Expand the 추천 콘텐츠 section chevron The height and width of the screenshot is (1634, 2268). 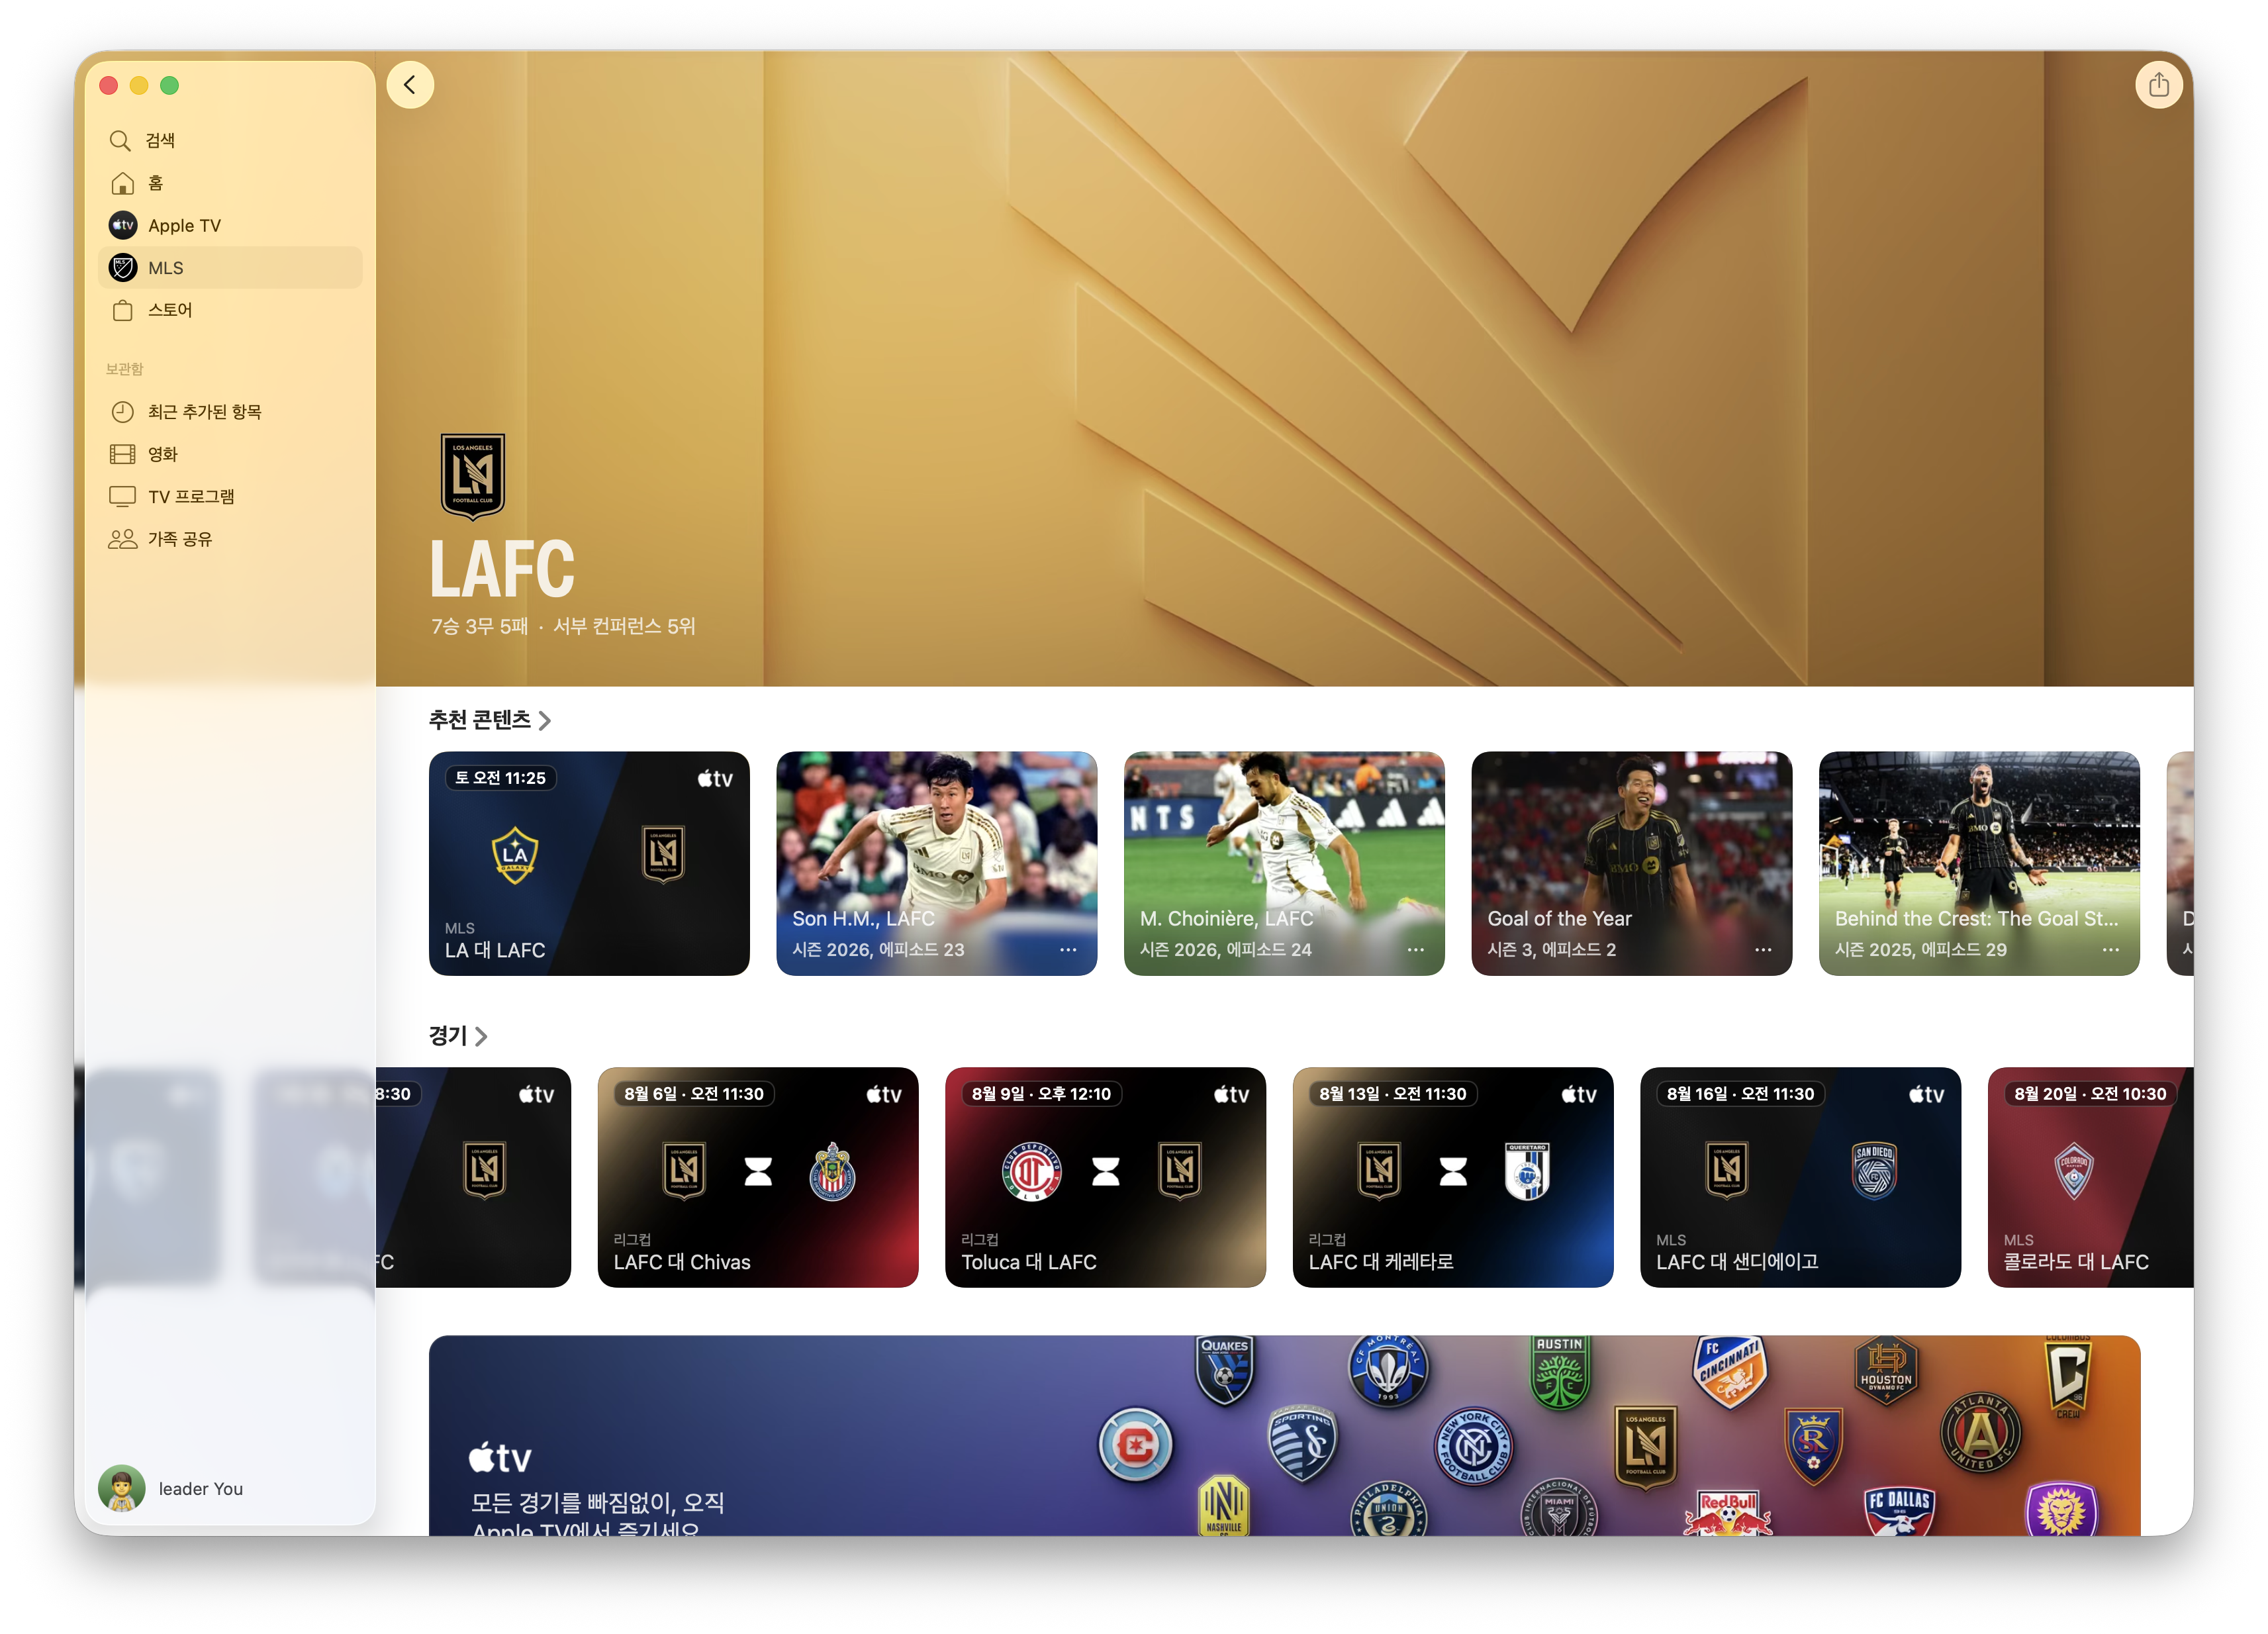[x=545, y=721]
